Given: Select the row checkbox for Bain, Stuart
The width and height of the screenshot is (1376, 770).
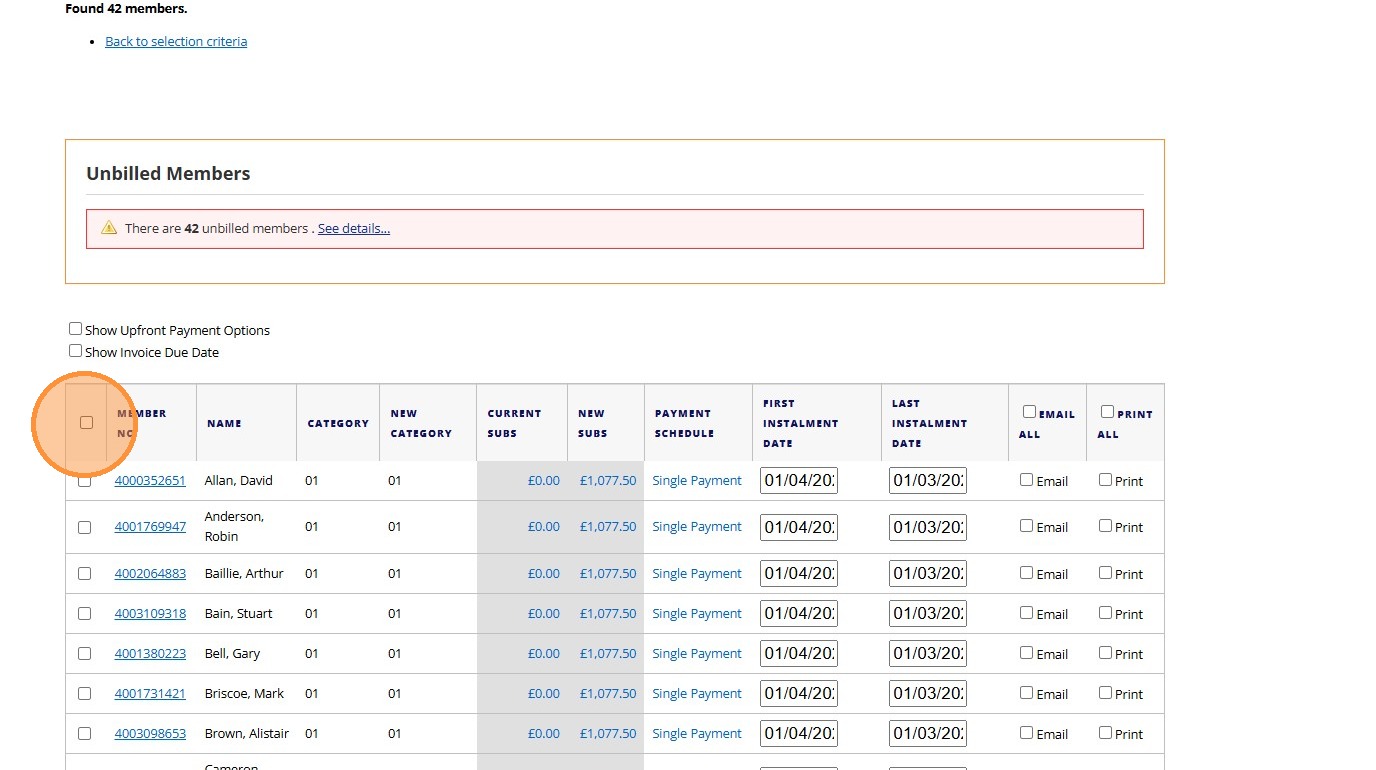Looking at the screenshot, I should (84, 614).
